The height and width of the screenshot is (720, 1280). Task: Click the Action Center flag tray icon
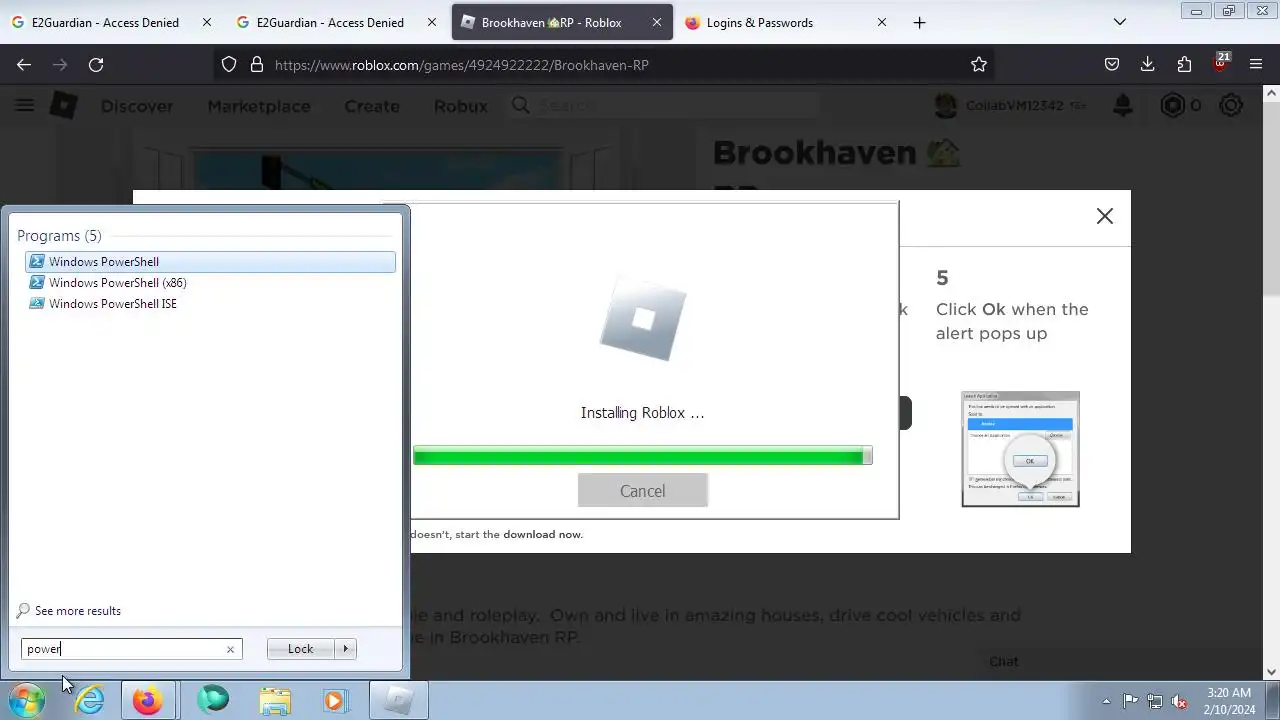1130,701
